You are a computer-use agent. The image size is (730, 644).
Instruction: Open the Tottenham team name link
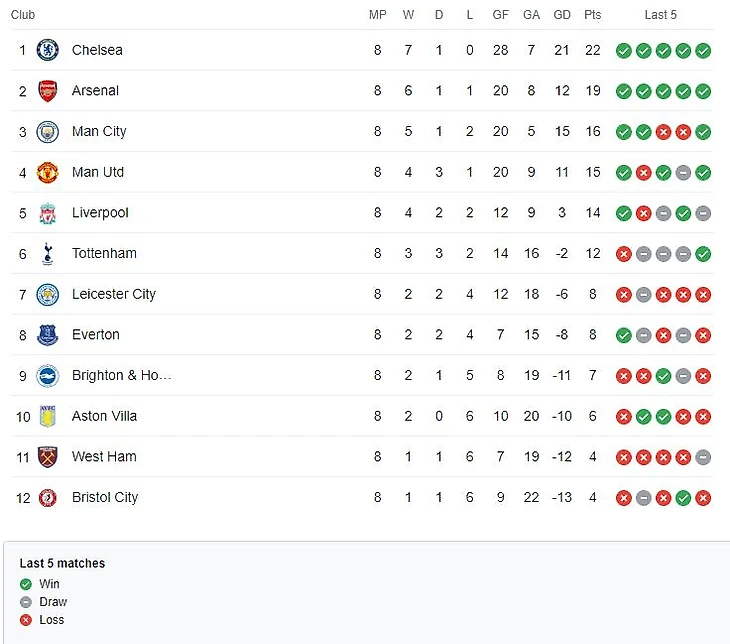(104, 254)
